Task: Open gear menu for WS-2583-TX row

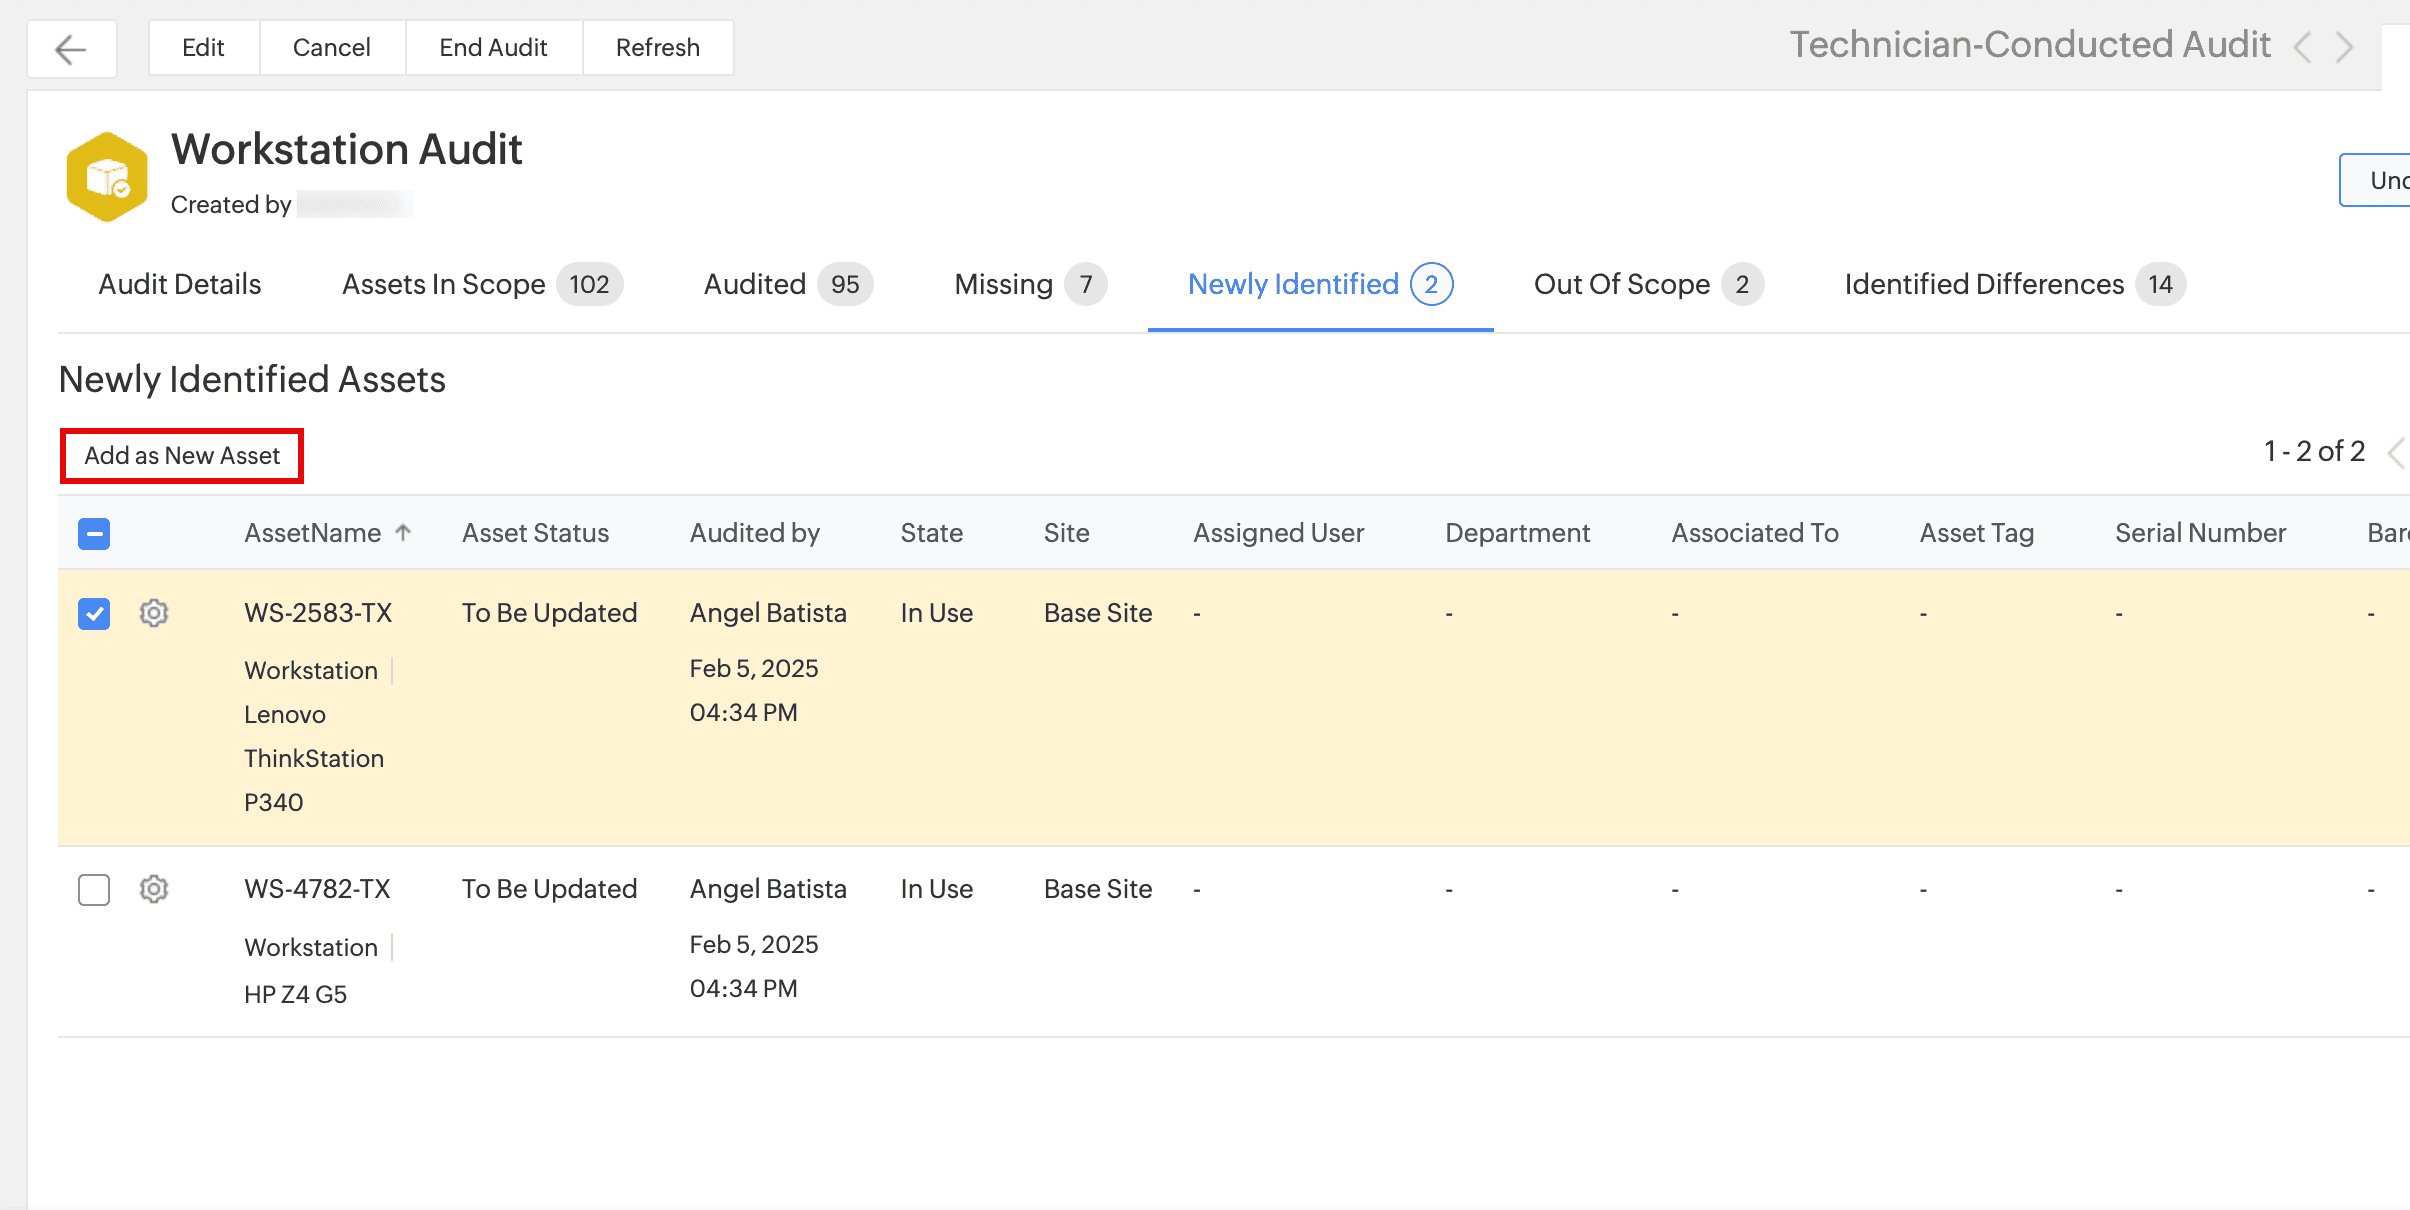Action: pyautogui.click(x=153, y=613)
